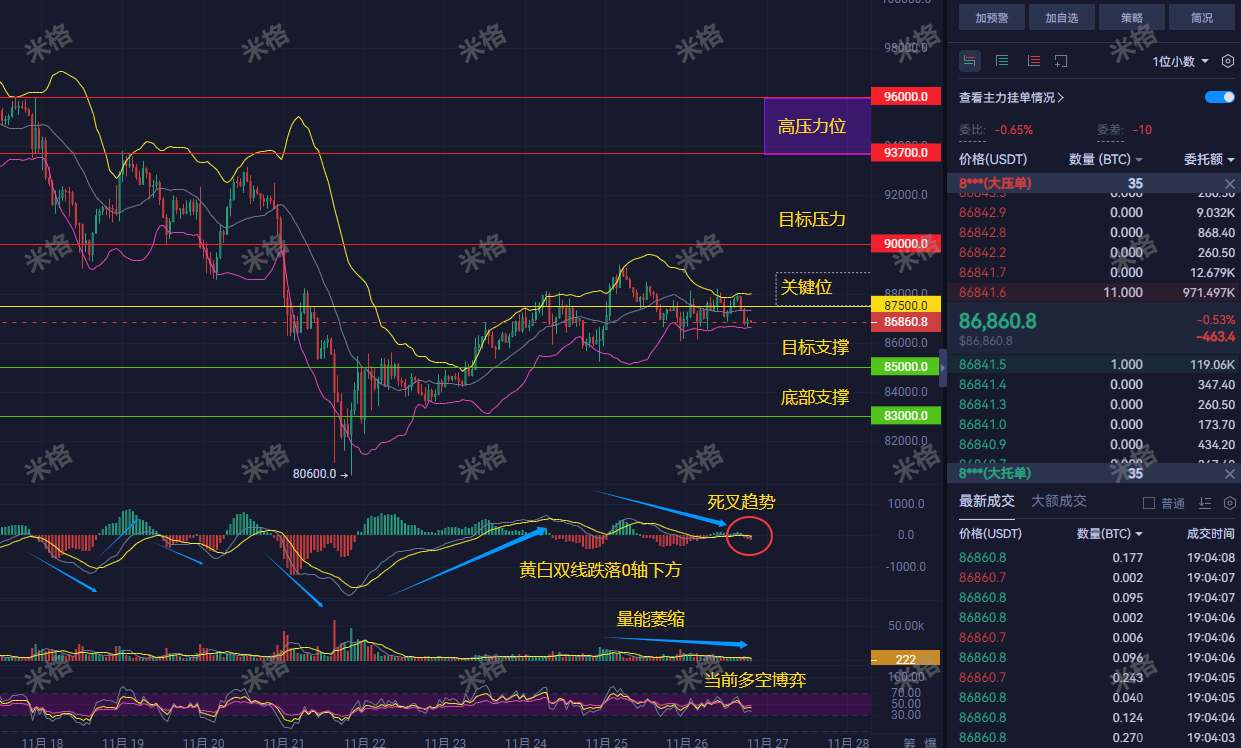Open trade list settings hexagon icon
The height and width of the screenshot is (748, 1241).
[1228, 502]
